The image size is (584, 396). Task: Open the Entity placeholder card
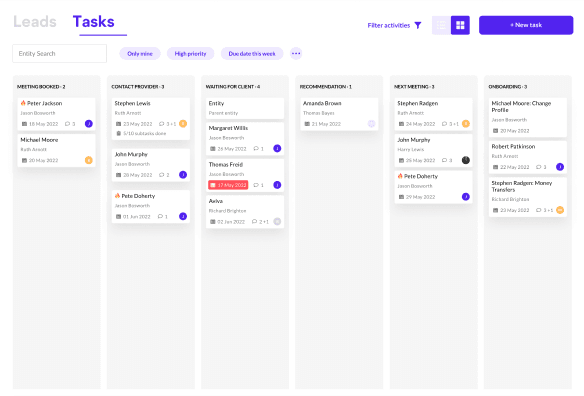click(245, 108)
